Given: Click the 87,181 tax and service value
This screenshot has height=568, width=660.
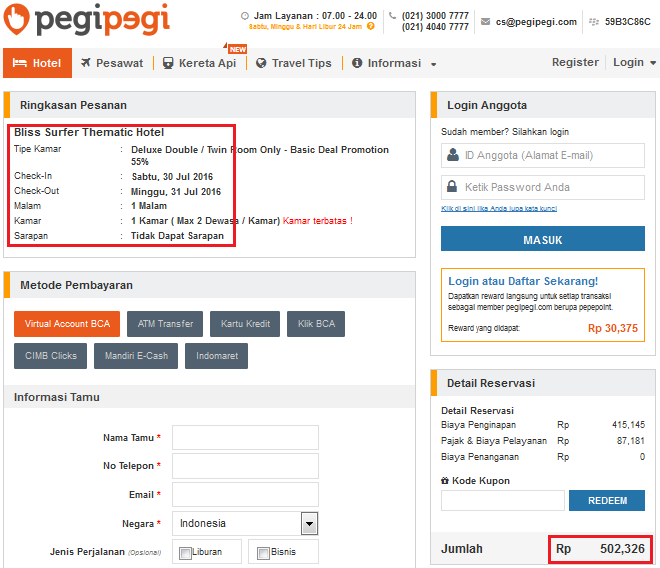Looking at the screenshot, I should point(631,441).
